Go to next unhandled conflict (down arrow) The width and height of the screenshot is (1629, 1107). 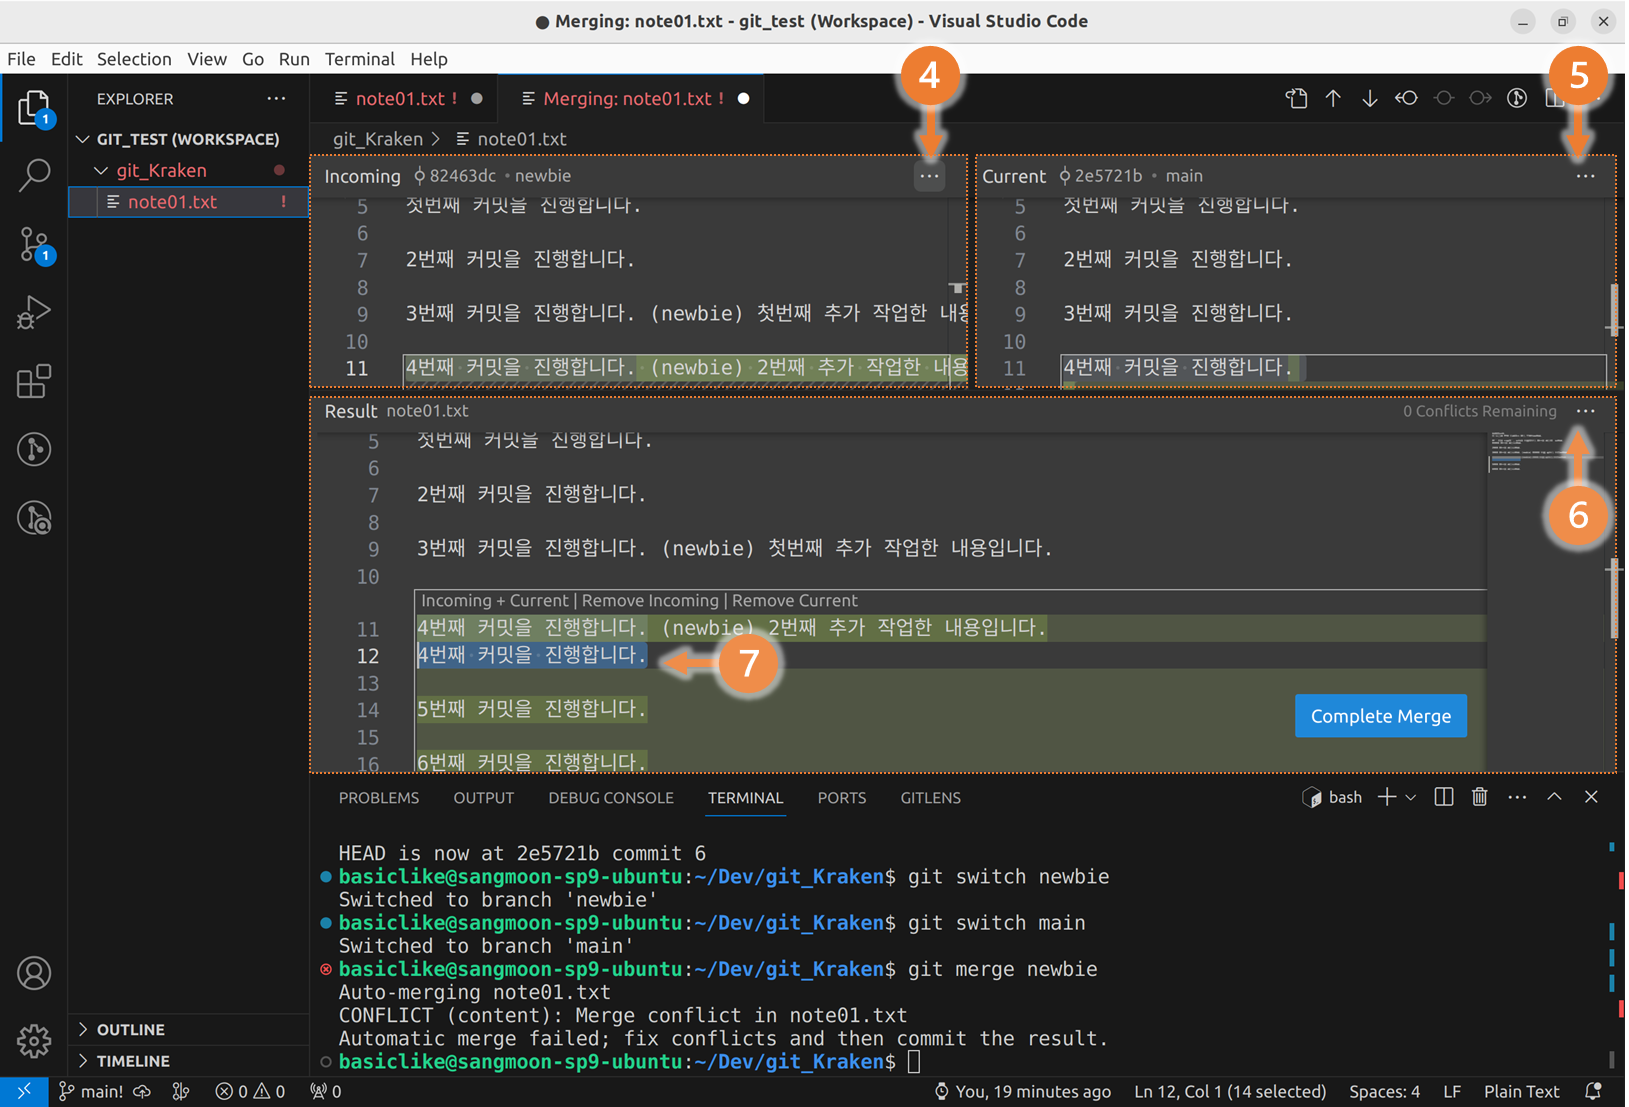pyautogui.click(x=1369, y=98)
